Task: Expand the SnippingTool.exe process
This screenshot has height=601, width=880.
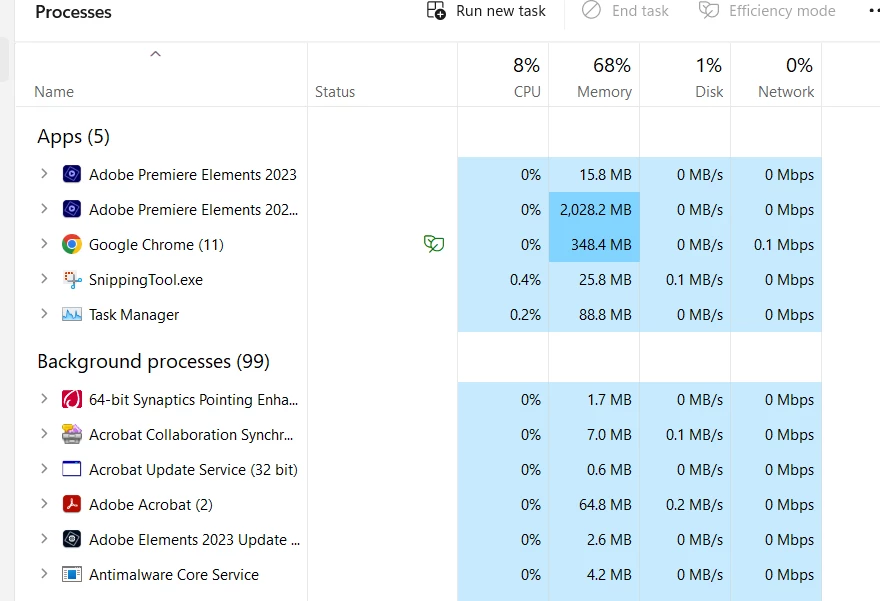Action: coord(44,279)
